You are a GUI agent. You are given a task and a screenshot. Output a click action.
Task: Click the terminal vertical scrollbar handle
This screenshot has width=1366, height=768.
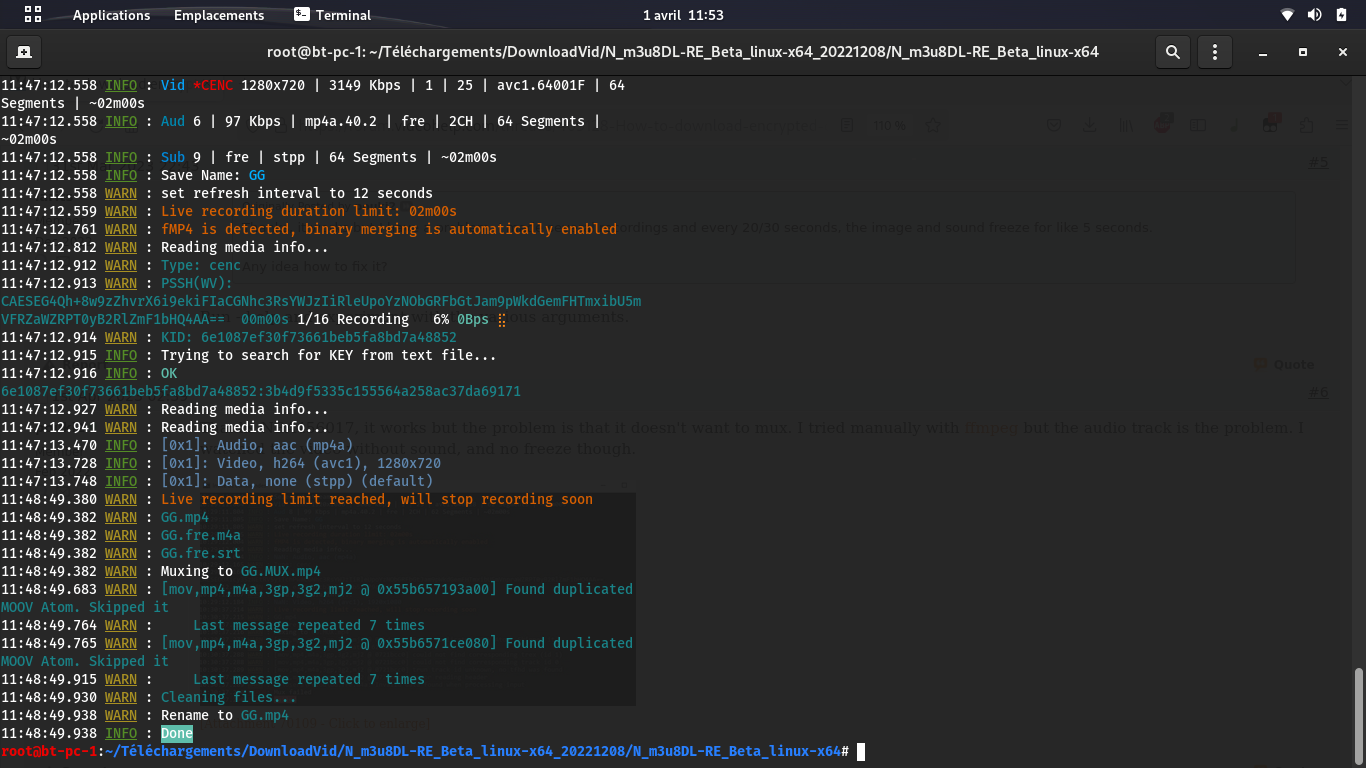pyautogui.click(x=1358, y=714)
